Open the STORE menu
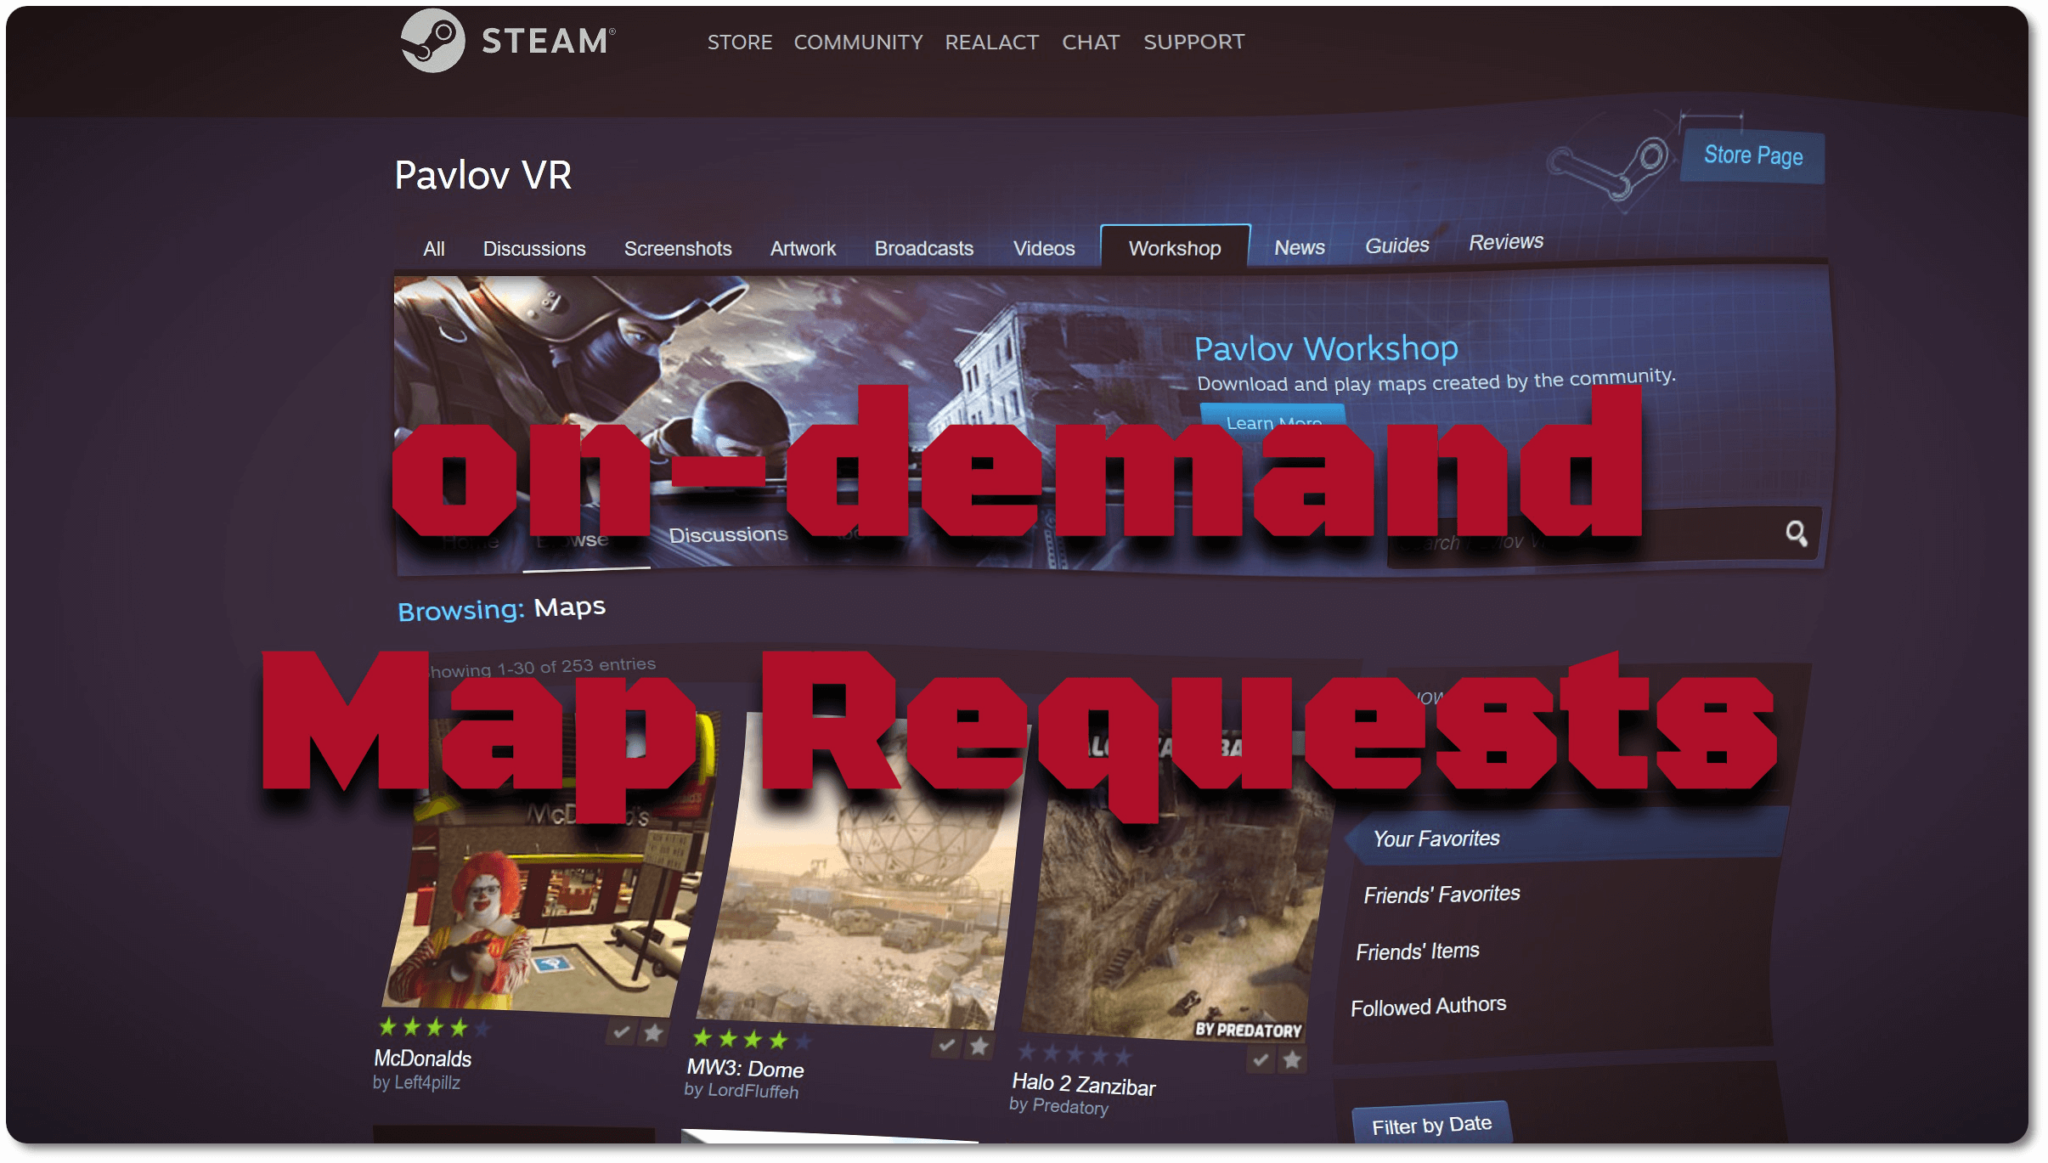This screenshot has height=1163, width=2048. point(740,42)
